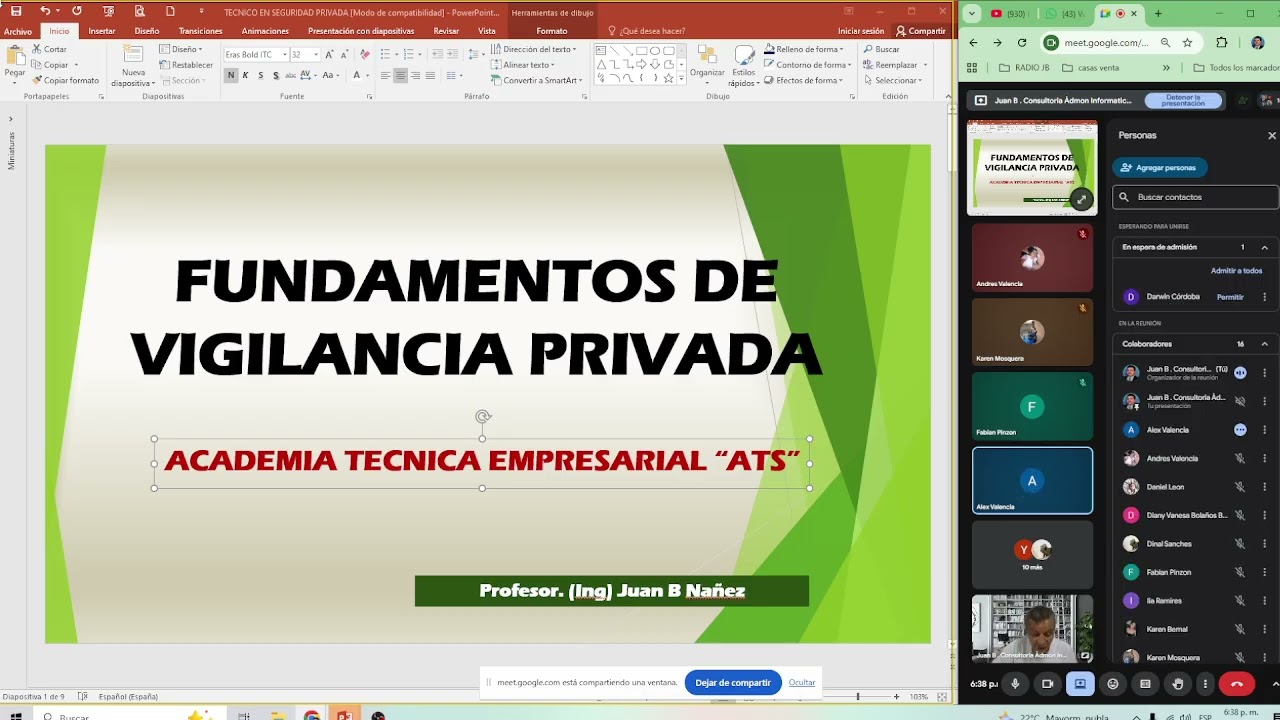Apply italic formatting with the K button
The image size is (1280, 720).
point(246,75)
